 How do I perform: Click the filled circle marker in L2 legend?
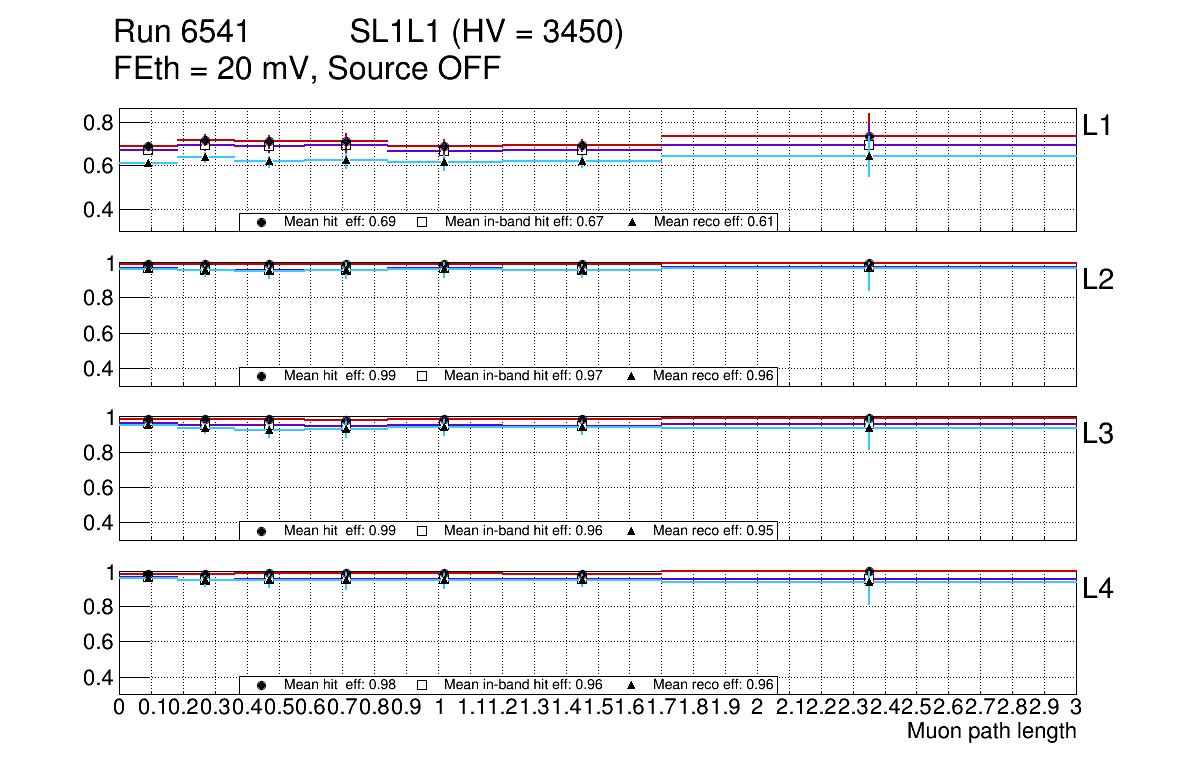pos(261,376)
